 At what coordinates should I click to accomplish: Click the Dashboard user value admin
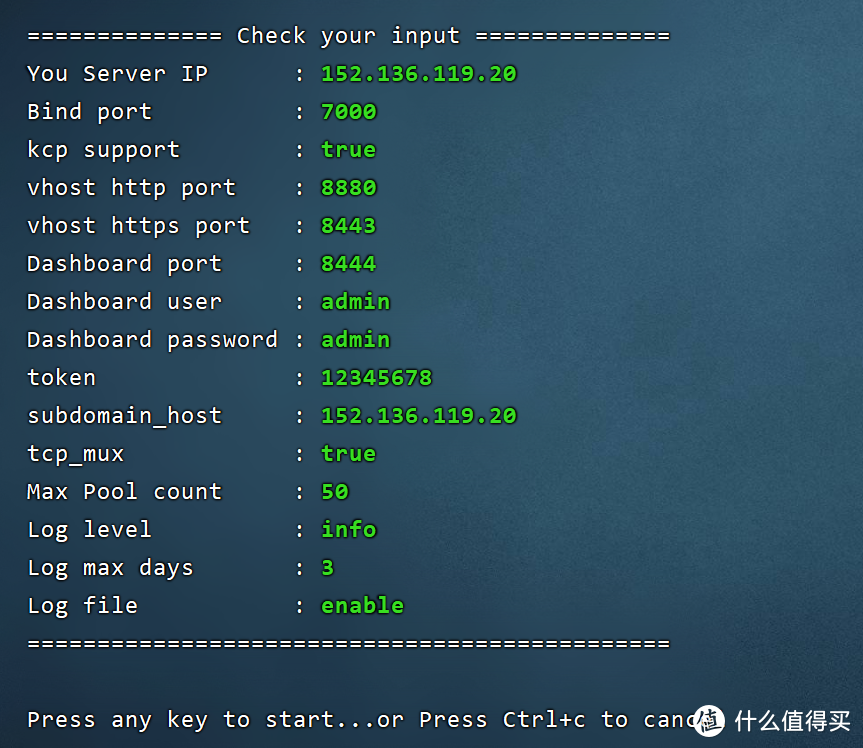click(355, 302)
